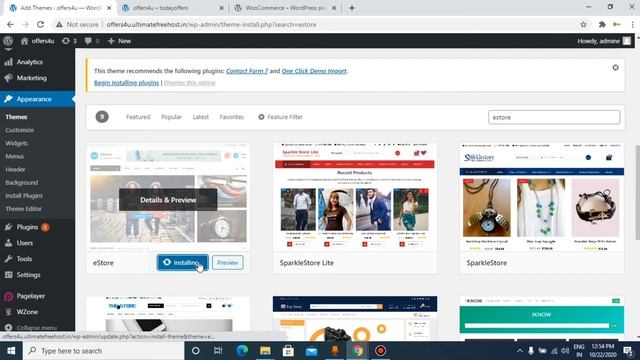Click the red recorder icon on taskbar

(x=380, y=351)
